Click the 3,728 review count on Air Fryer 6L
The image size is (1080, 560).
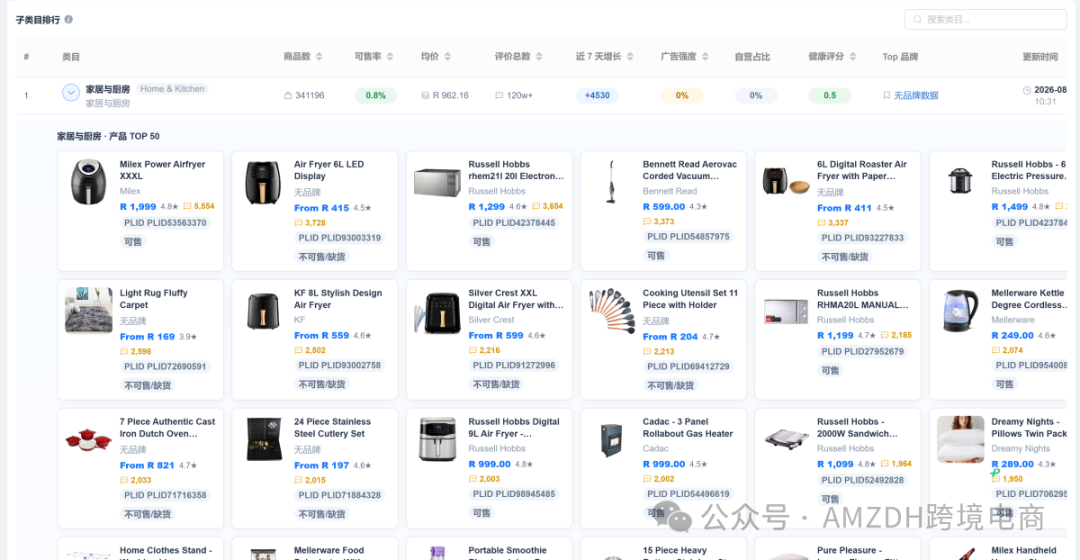[310, 222]
